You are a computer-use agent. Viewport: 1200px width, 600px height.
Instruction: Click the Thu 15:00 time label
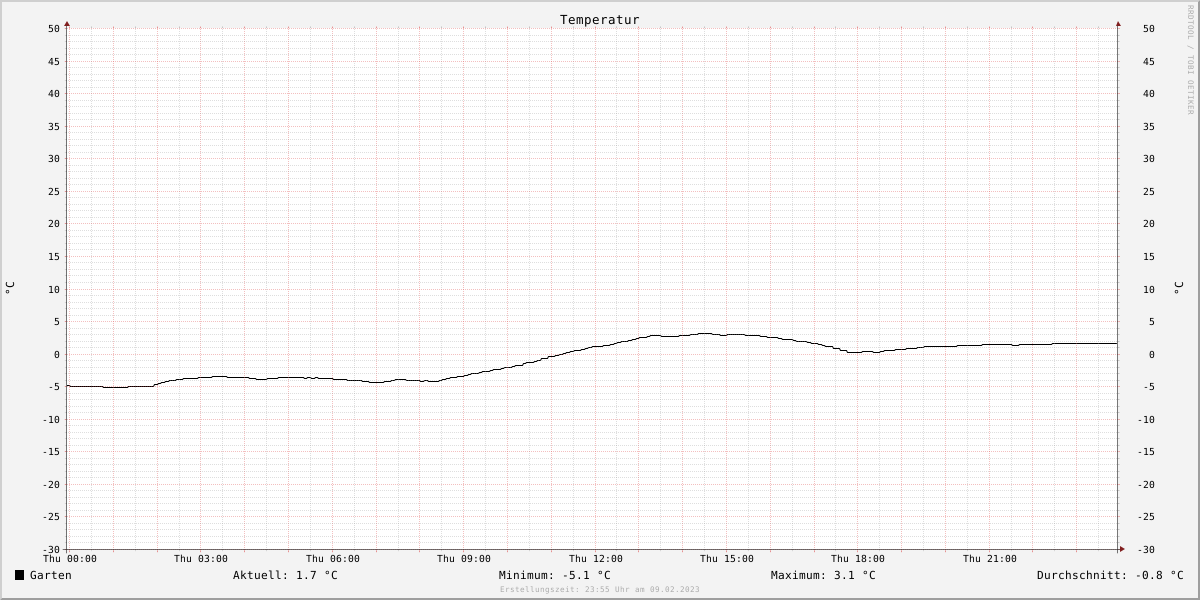(727, 559)
